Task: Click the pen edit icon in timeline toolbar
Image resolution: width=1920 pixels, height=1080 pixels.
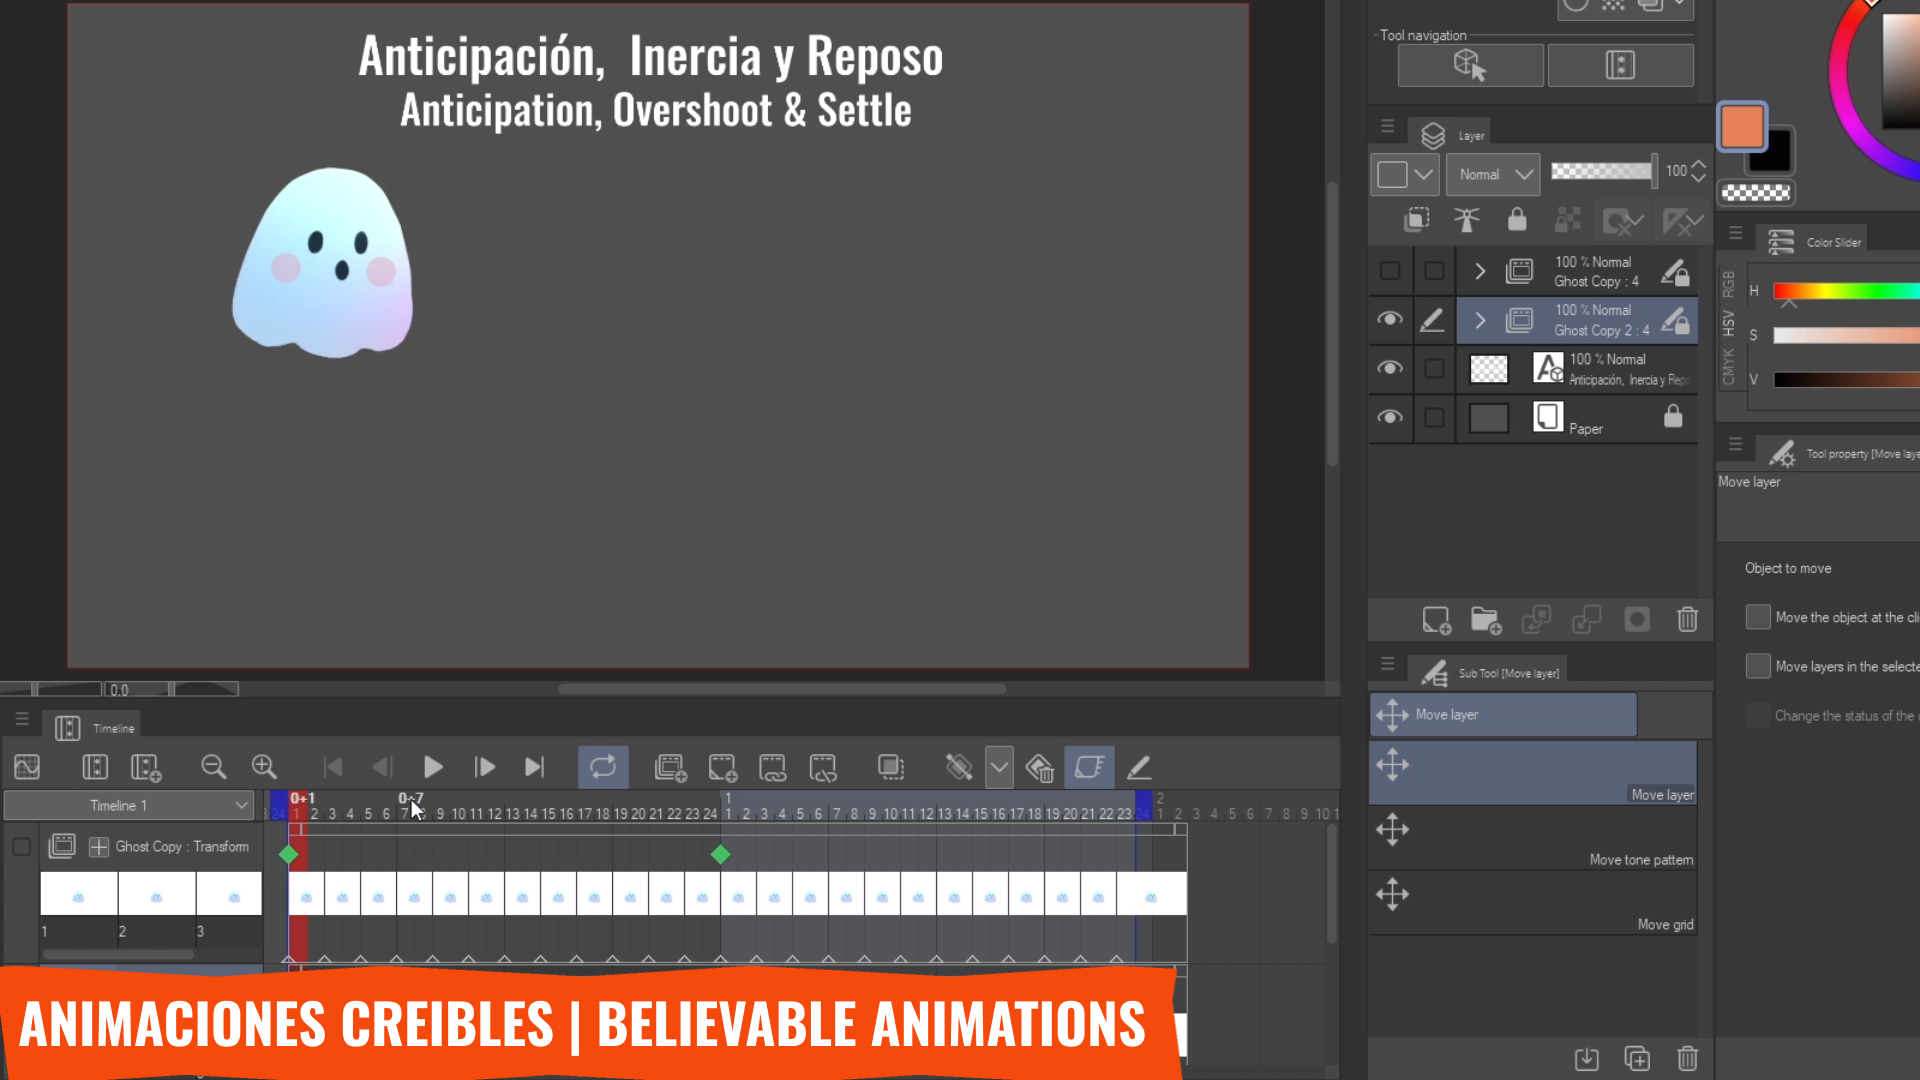Action: [x=1139, y=767]
